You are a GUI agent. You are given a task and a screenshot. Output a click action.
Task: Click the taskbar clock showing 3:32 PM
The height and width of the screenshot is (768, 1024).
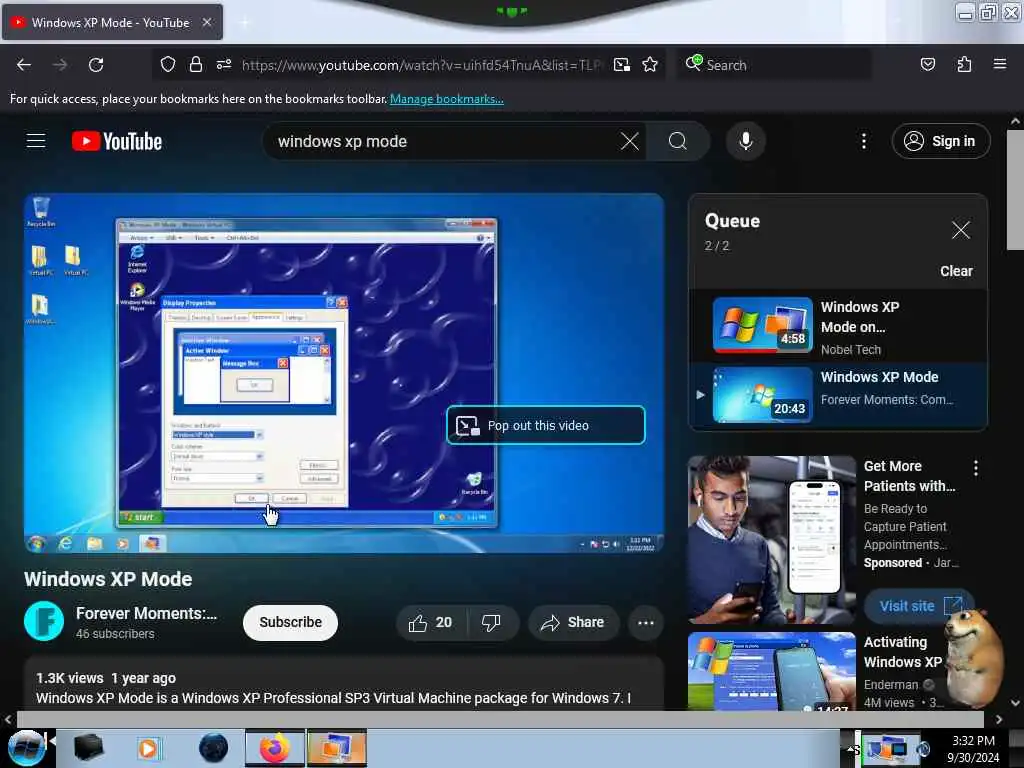tap(973, 749)
